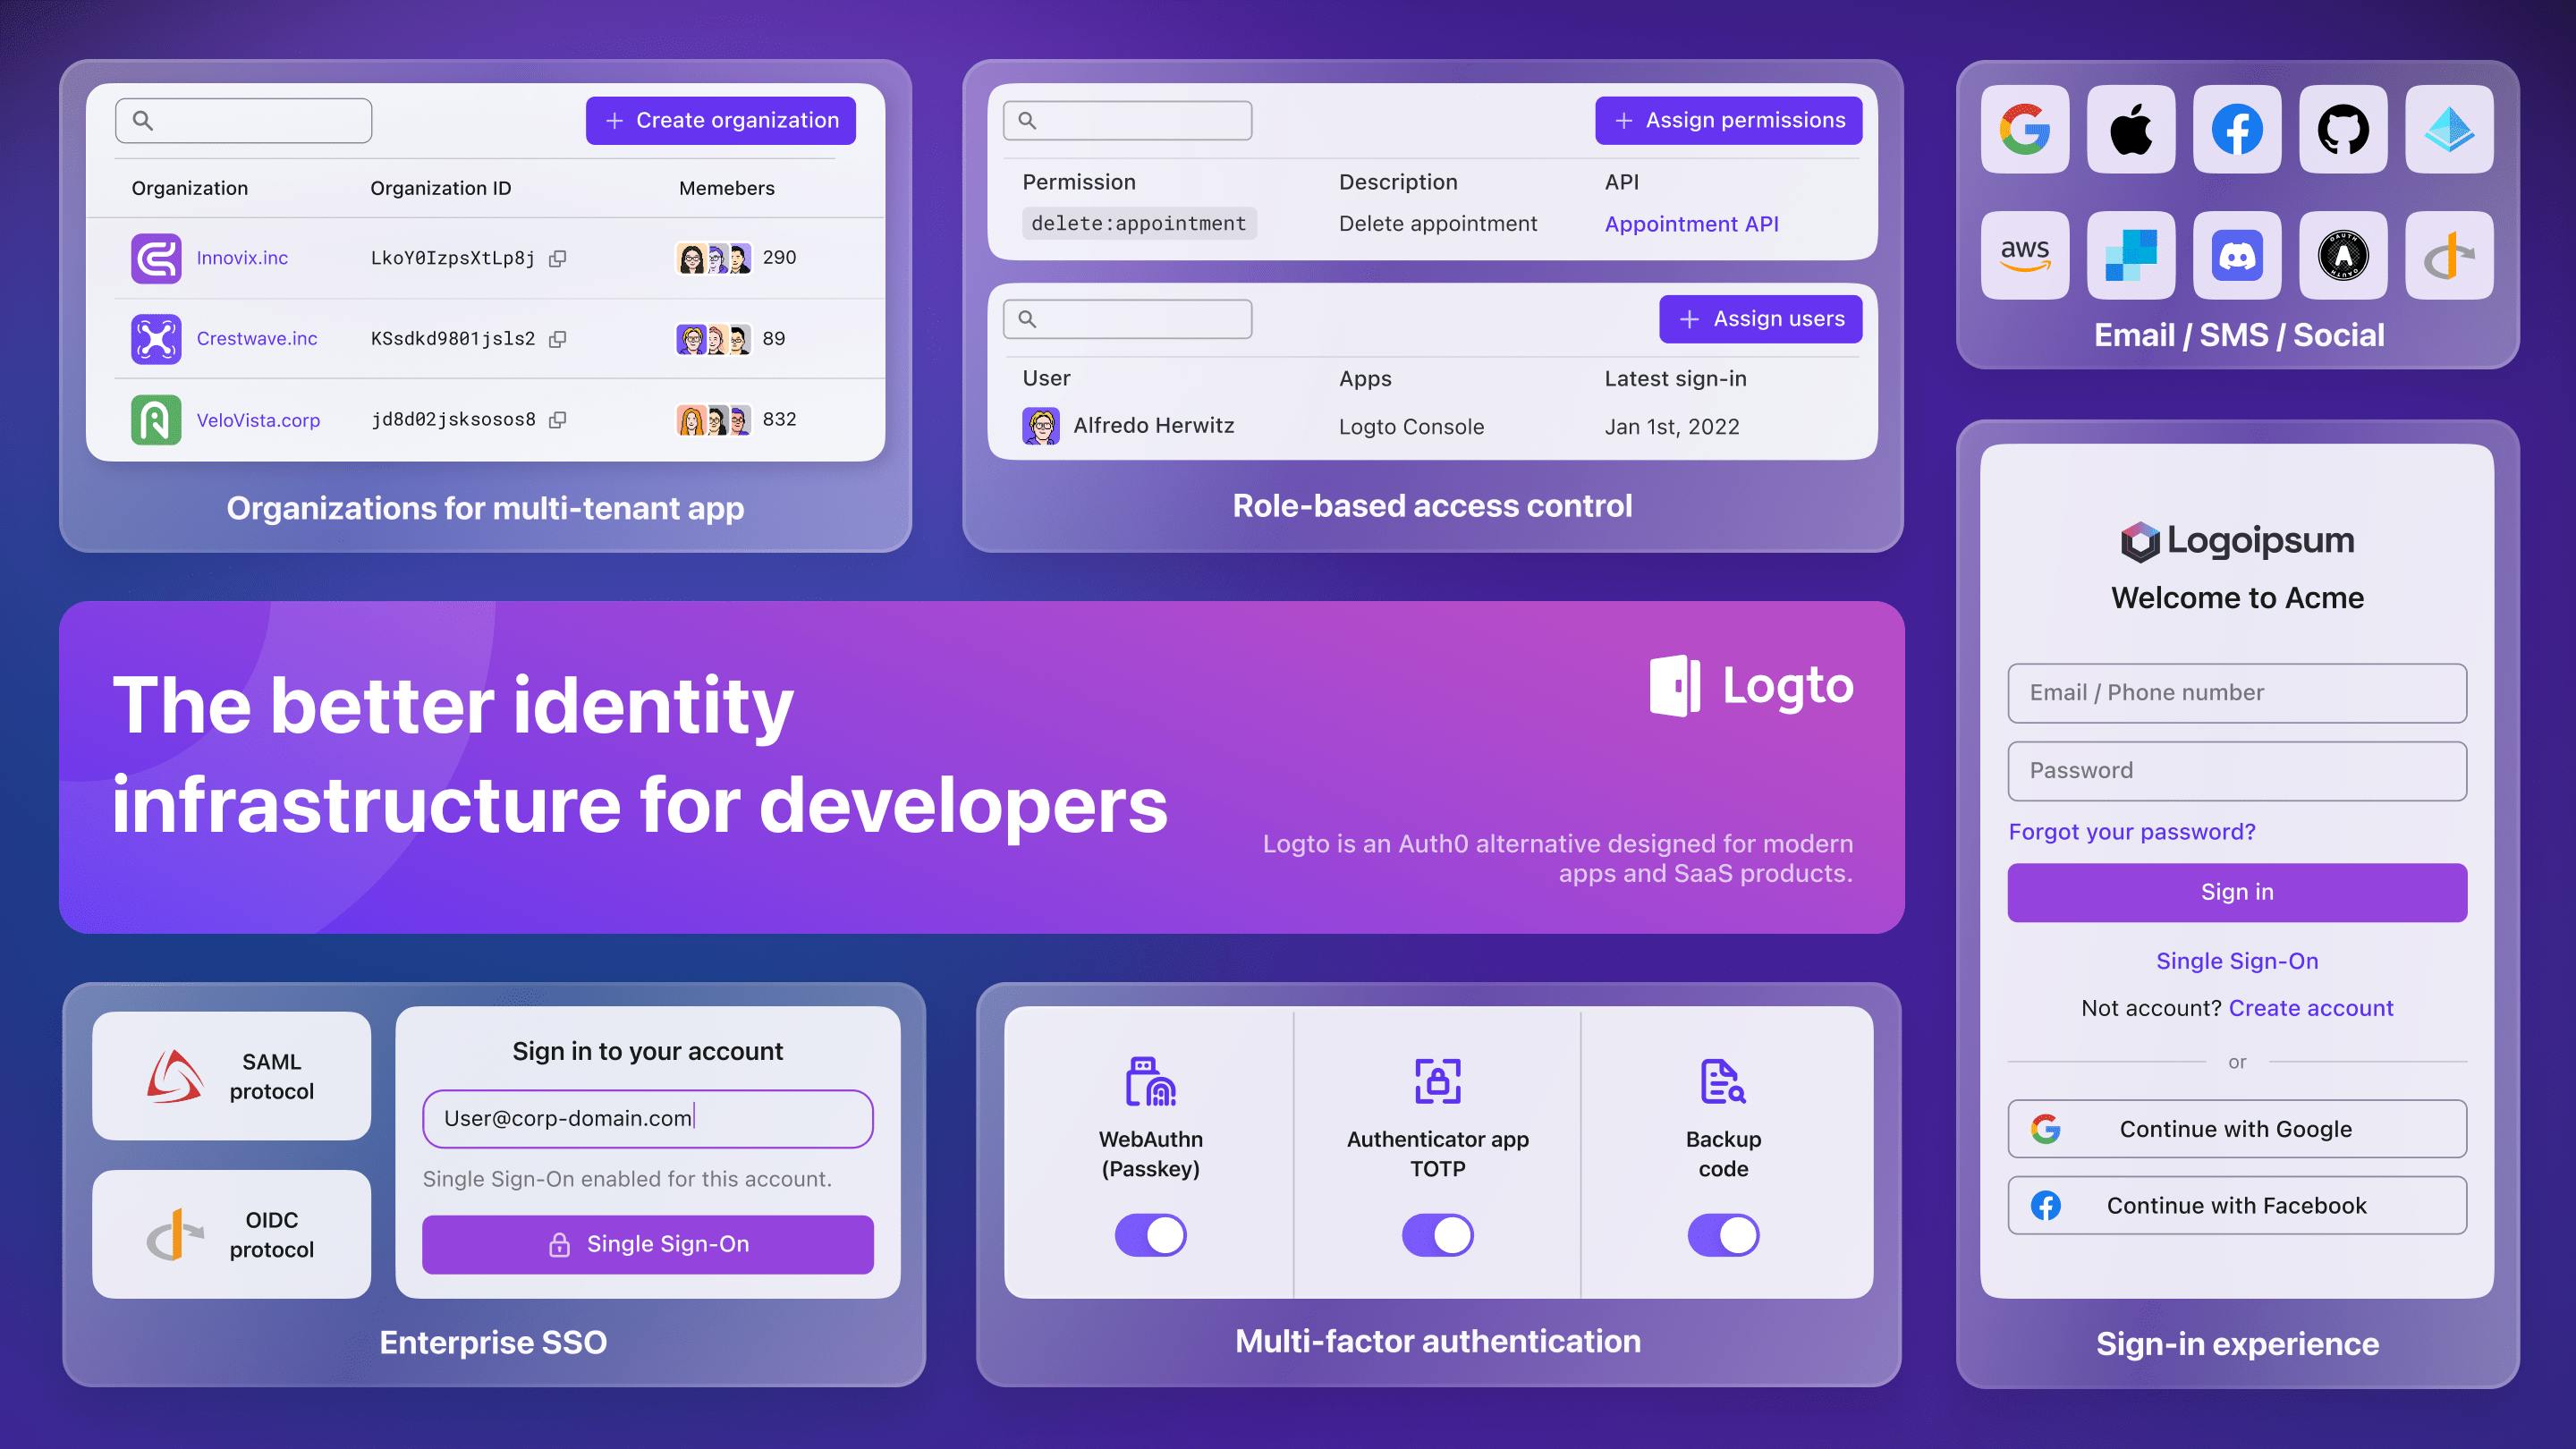This screenshot has width=2576, height=1449.
Task: Click the Email / Phone number field
Action: point(2237,693)
